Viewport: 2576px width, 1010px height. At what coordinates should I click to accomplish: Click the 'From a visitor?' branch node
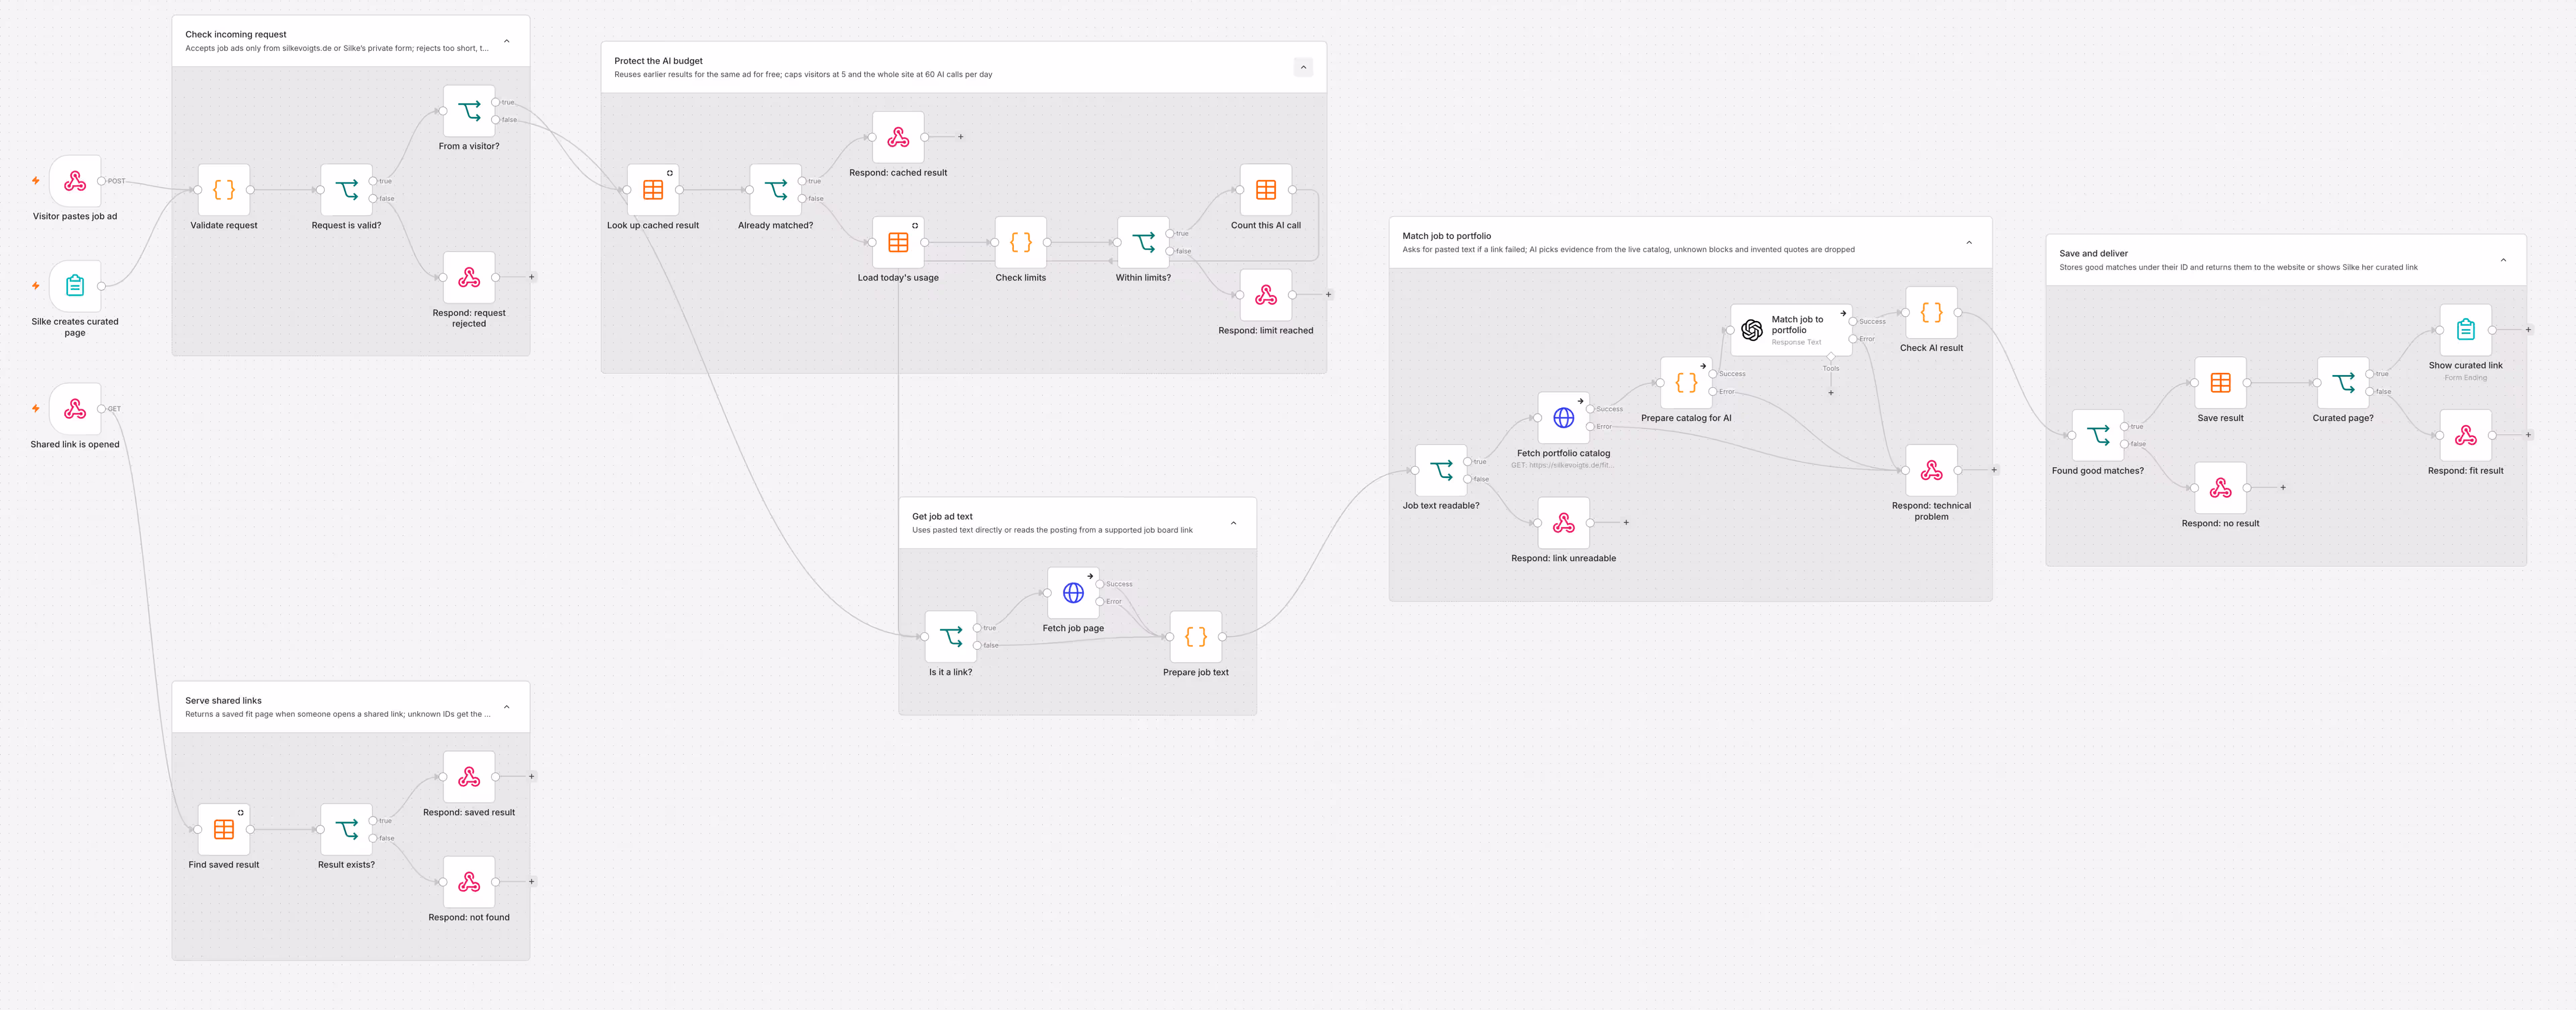pos(469,111)
